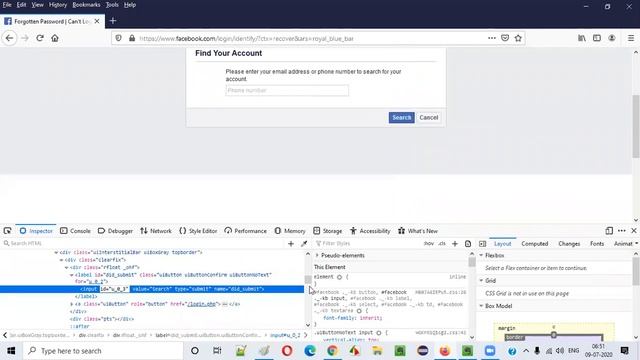The image size is (640, 360).
Task: Collapse the label did_submit node
Action: click(71, 275)
